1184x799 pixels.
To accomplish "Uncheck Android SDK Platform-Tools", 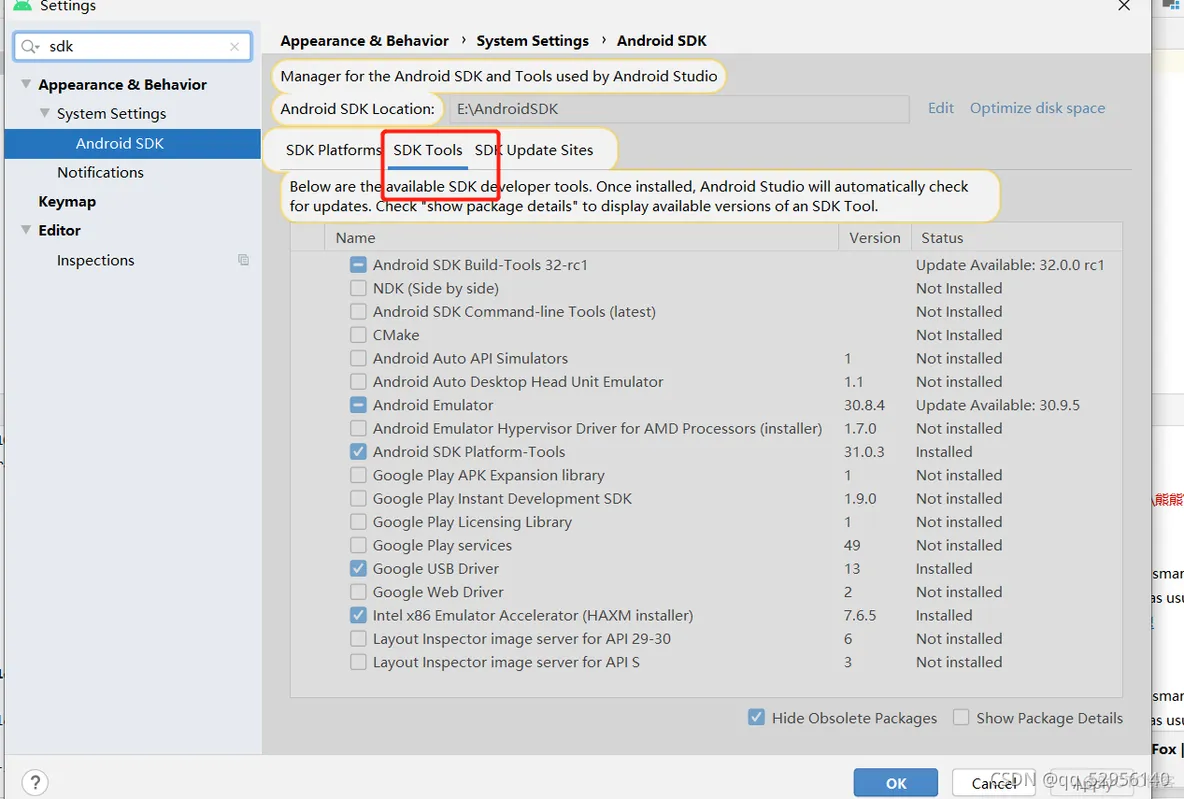I will tap(358, 452).
